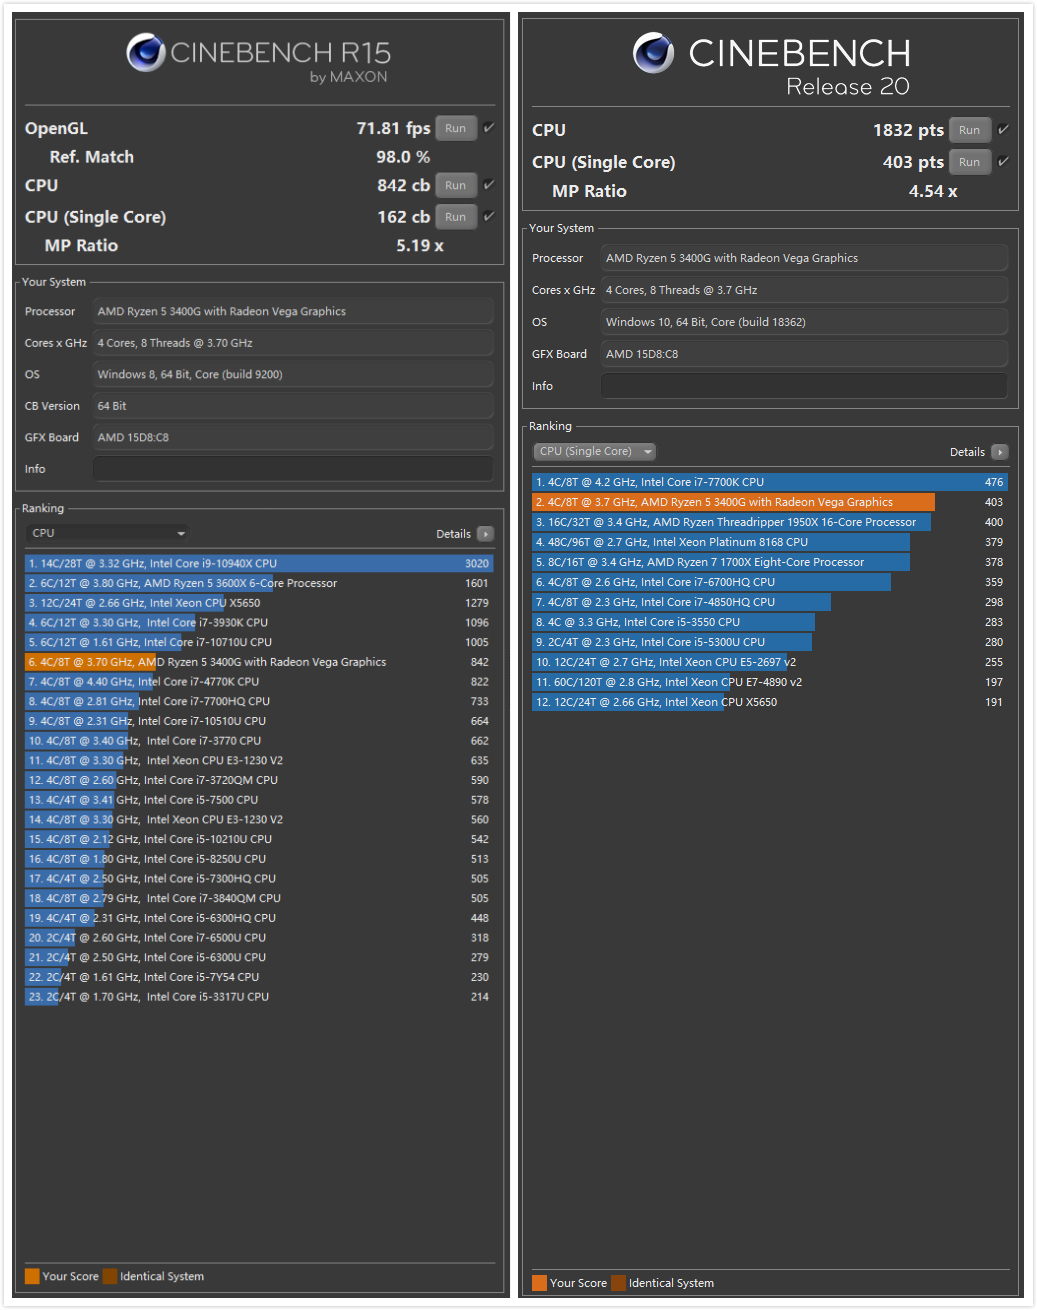The width and height of the screenshot is (1037, 1310).
Task: Click the R20 Info text field
Action: coord(803,386)
